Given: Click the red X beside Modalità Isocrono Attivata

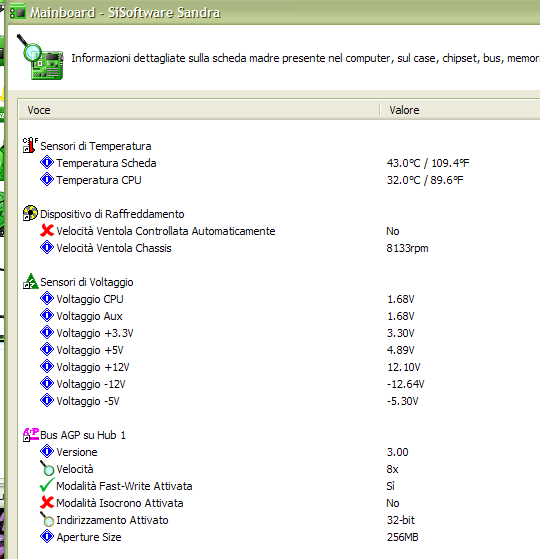Looking at the screenshot, I should [x=47, y=503].
